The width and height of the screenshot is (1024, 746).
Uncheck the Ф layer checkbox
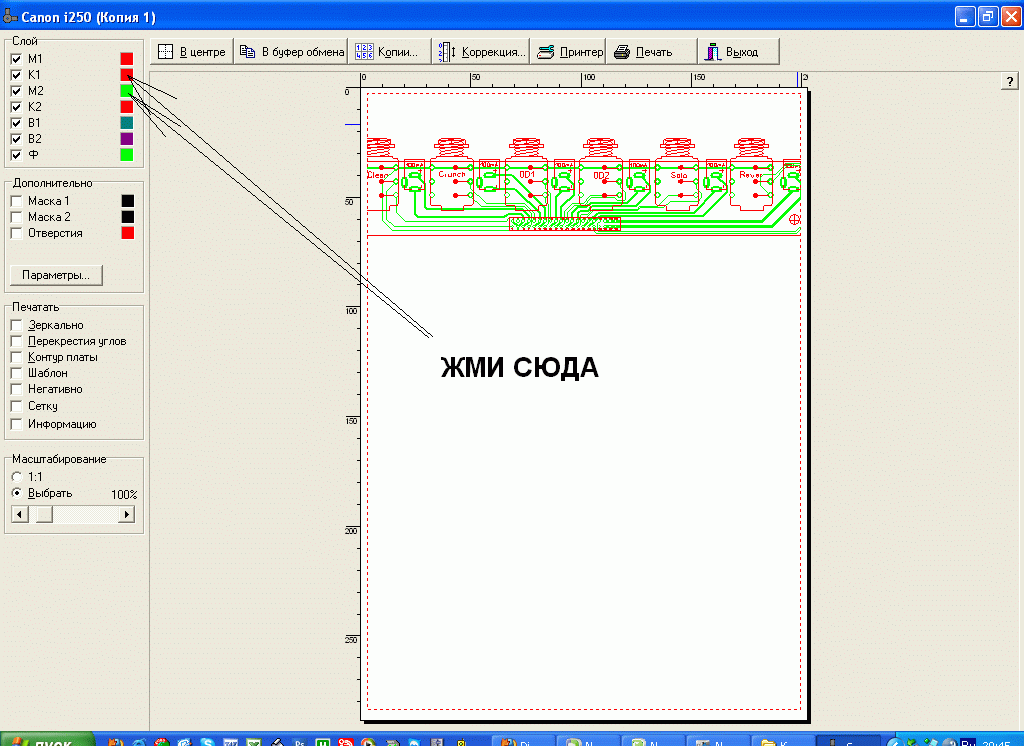click(16, 155)
